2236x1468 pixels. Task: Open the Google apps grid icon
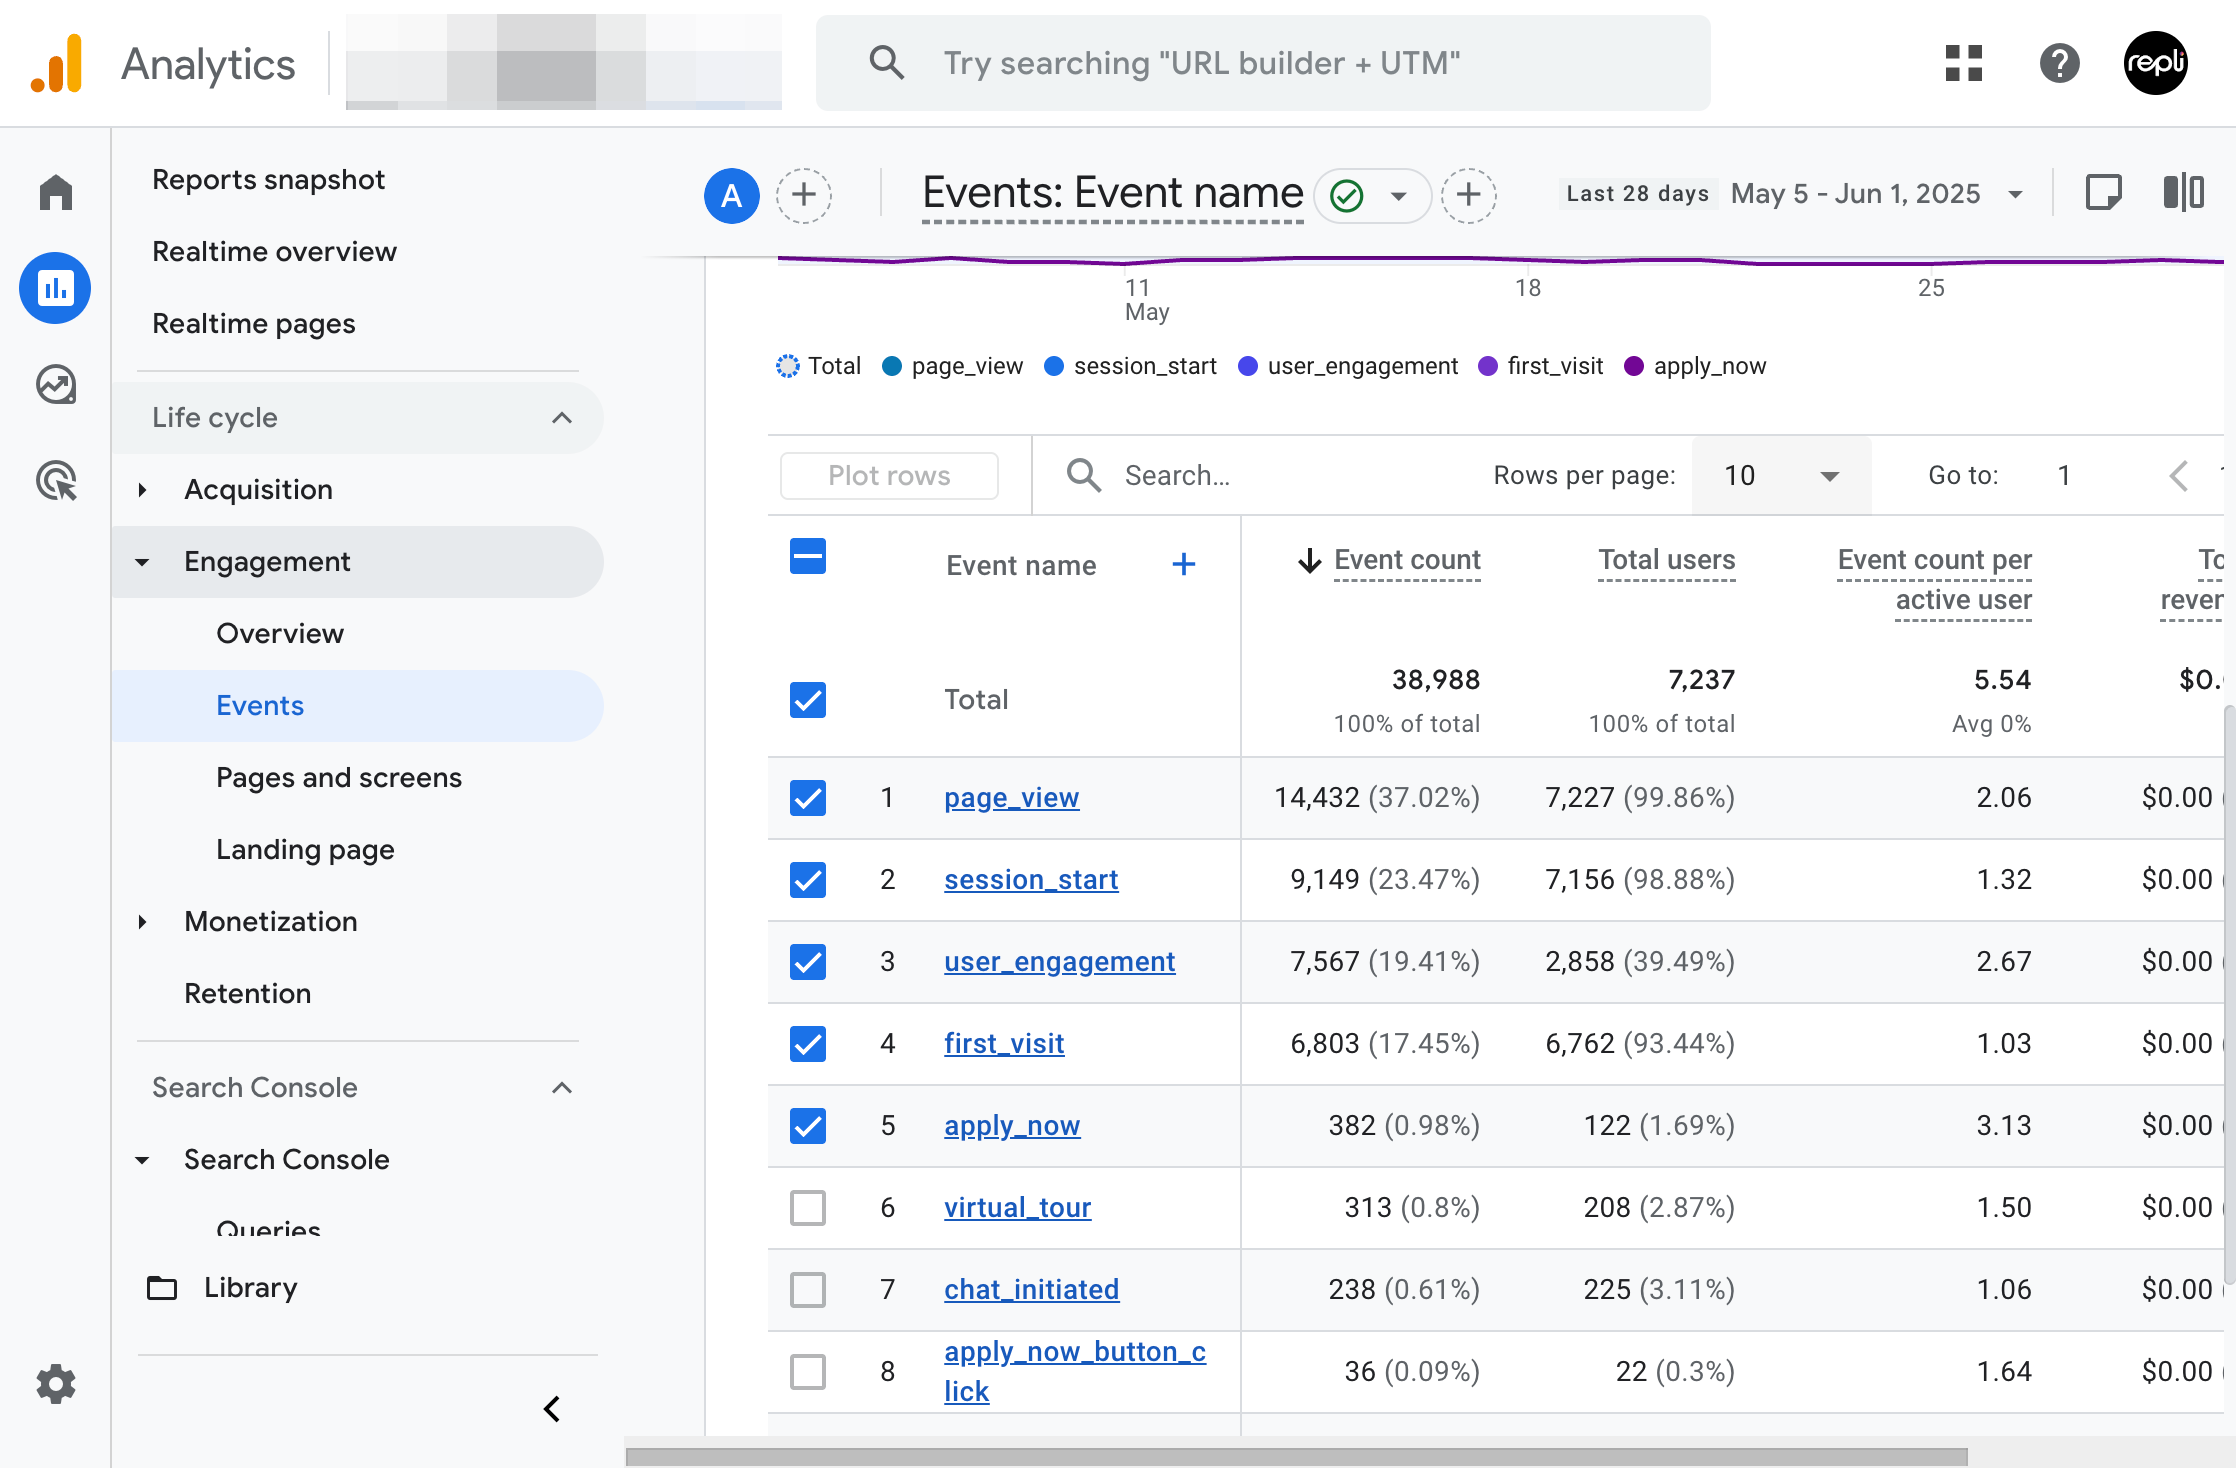1964,63
